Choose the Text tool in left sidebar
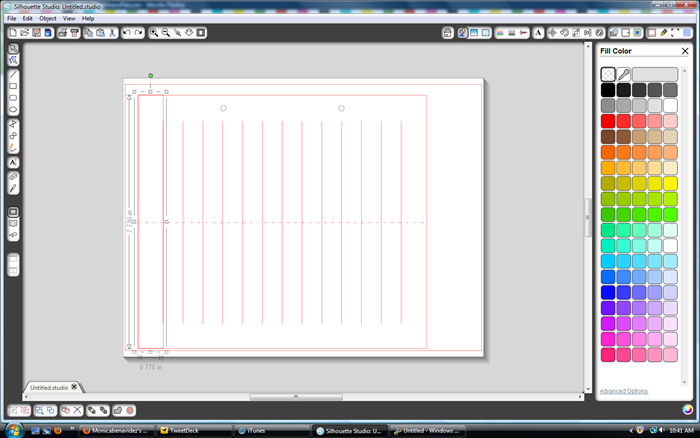700x438 pixels. (x=13, y=163)
